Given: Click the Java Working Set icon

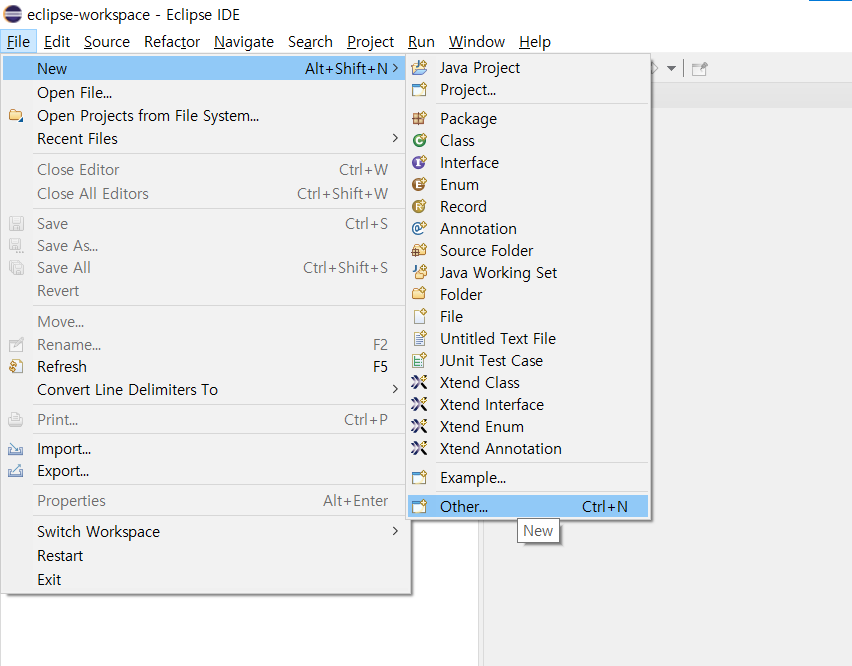Looking at the screenshot, I should [419, 273].
